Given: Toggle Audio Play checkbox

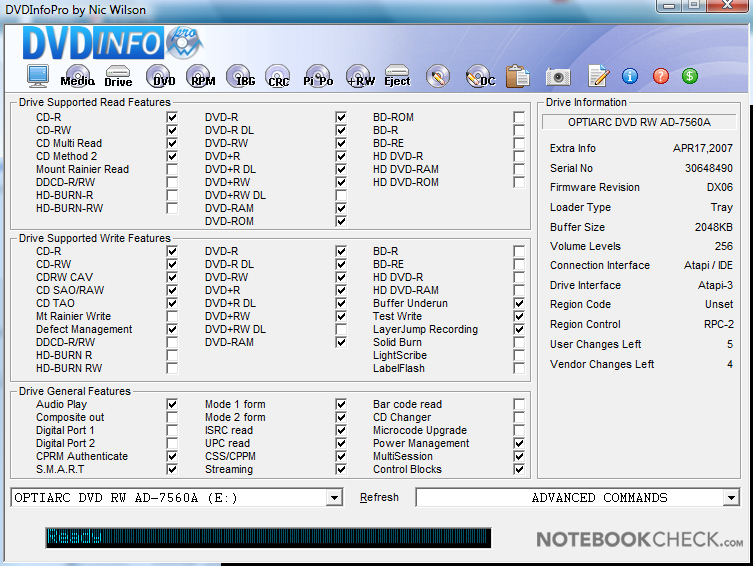Looking at the screenshot, I should pos(172,404).
